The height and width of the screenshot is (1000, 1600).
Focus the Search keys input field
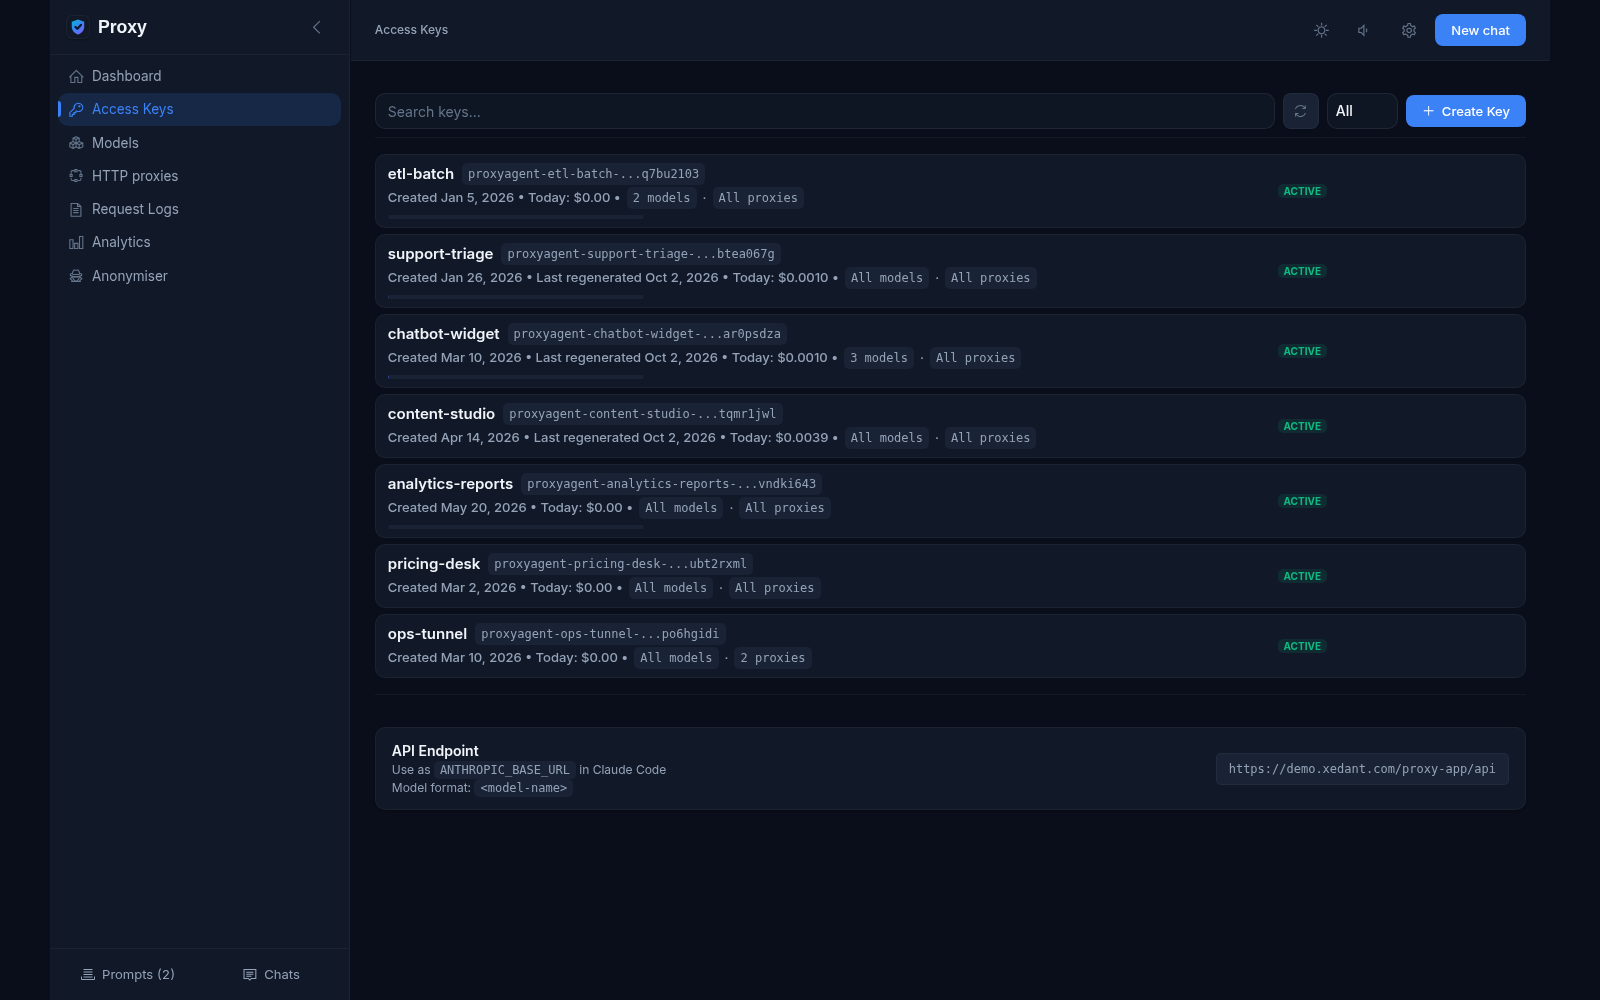click(824, 111)
